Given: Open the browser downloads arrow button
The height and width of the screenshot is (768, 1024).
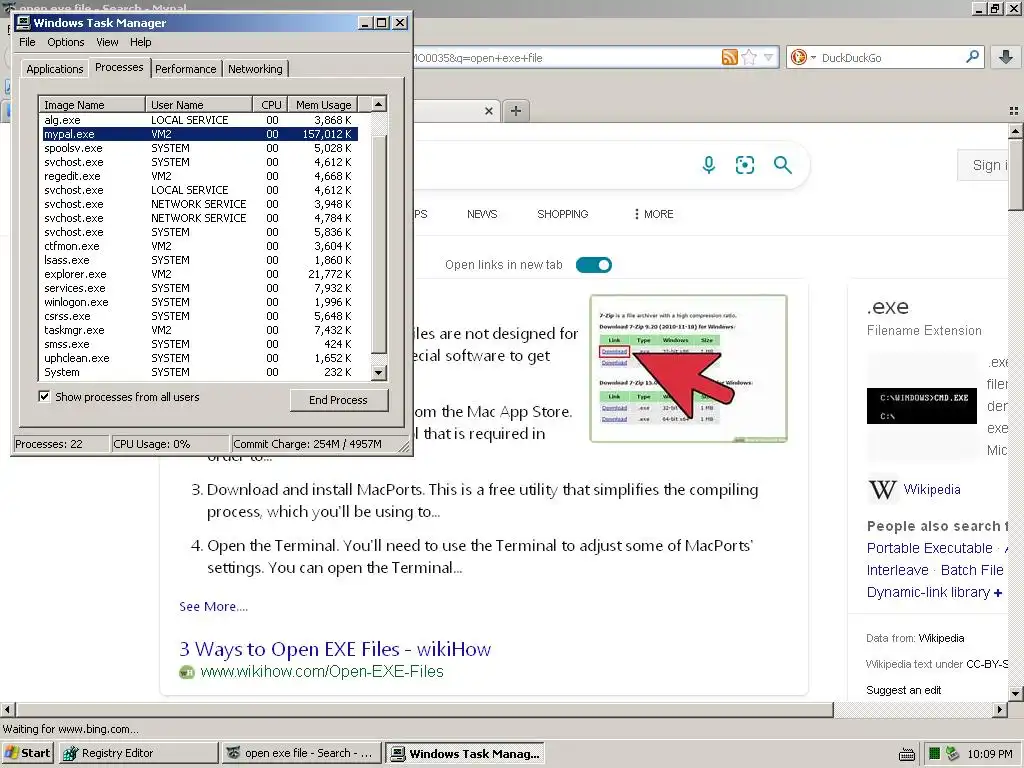Looking at the screenshot, I should click(1006, 57).
